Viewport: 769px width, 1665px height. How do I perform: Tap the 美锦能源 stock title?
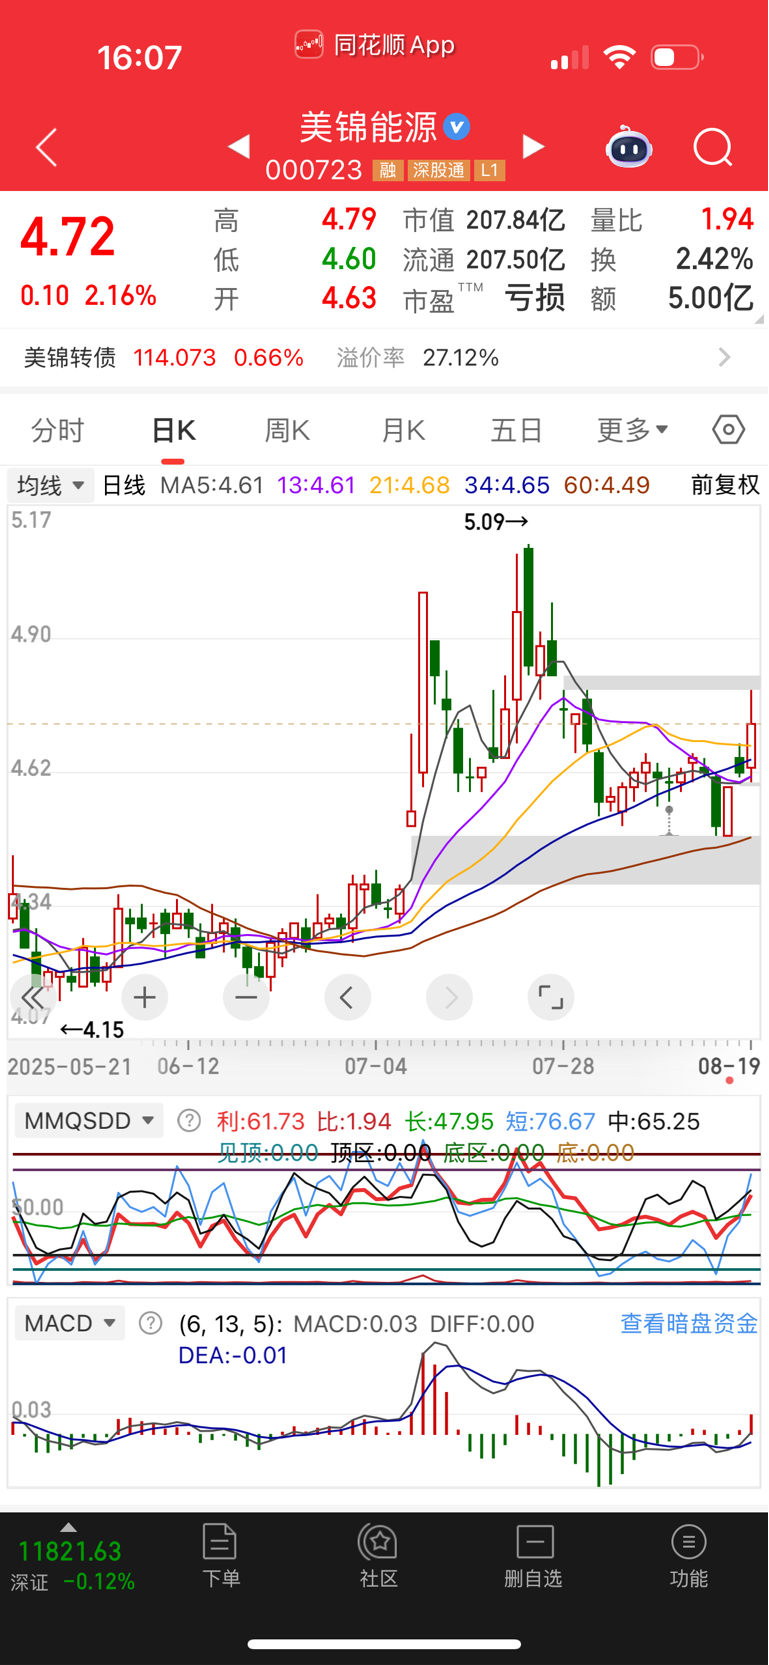[369, 128]
